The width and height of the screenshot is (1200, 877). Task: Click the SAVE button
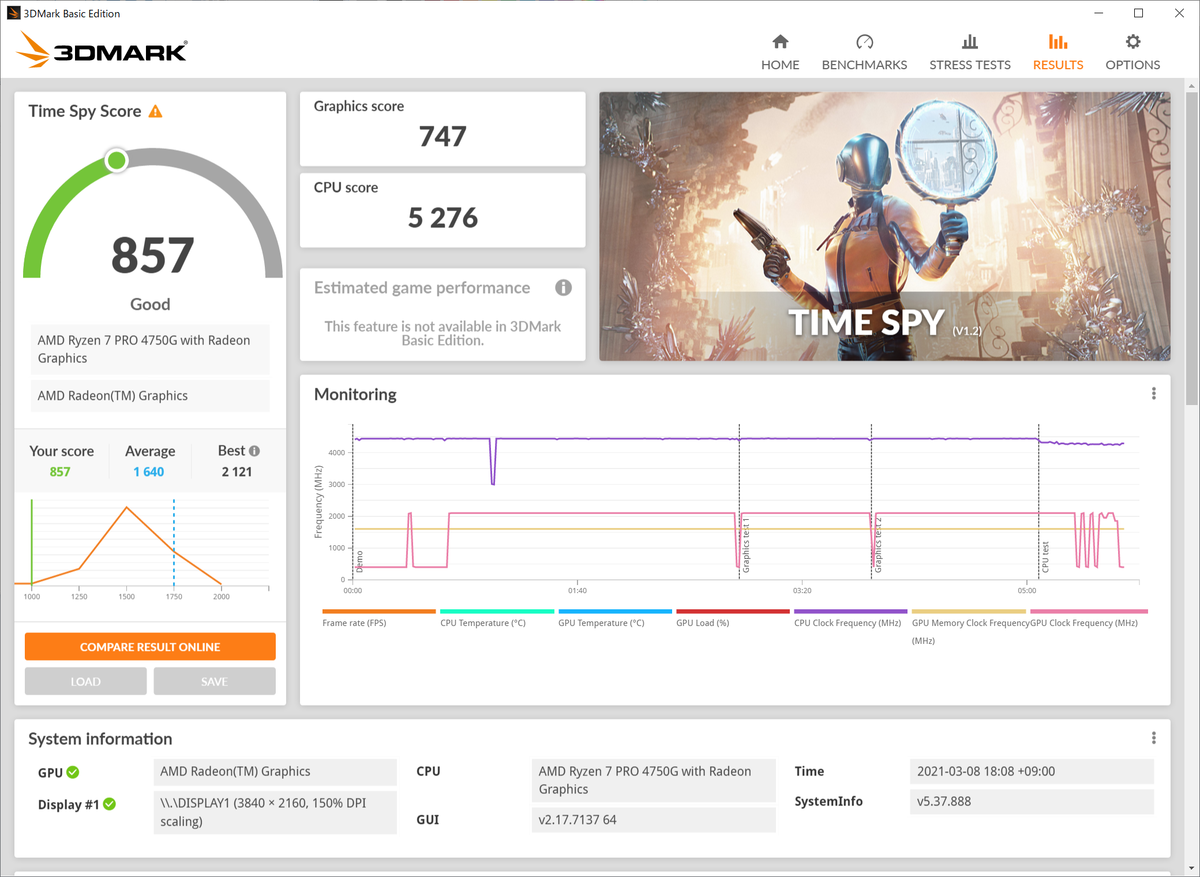[x=214, y=681]
